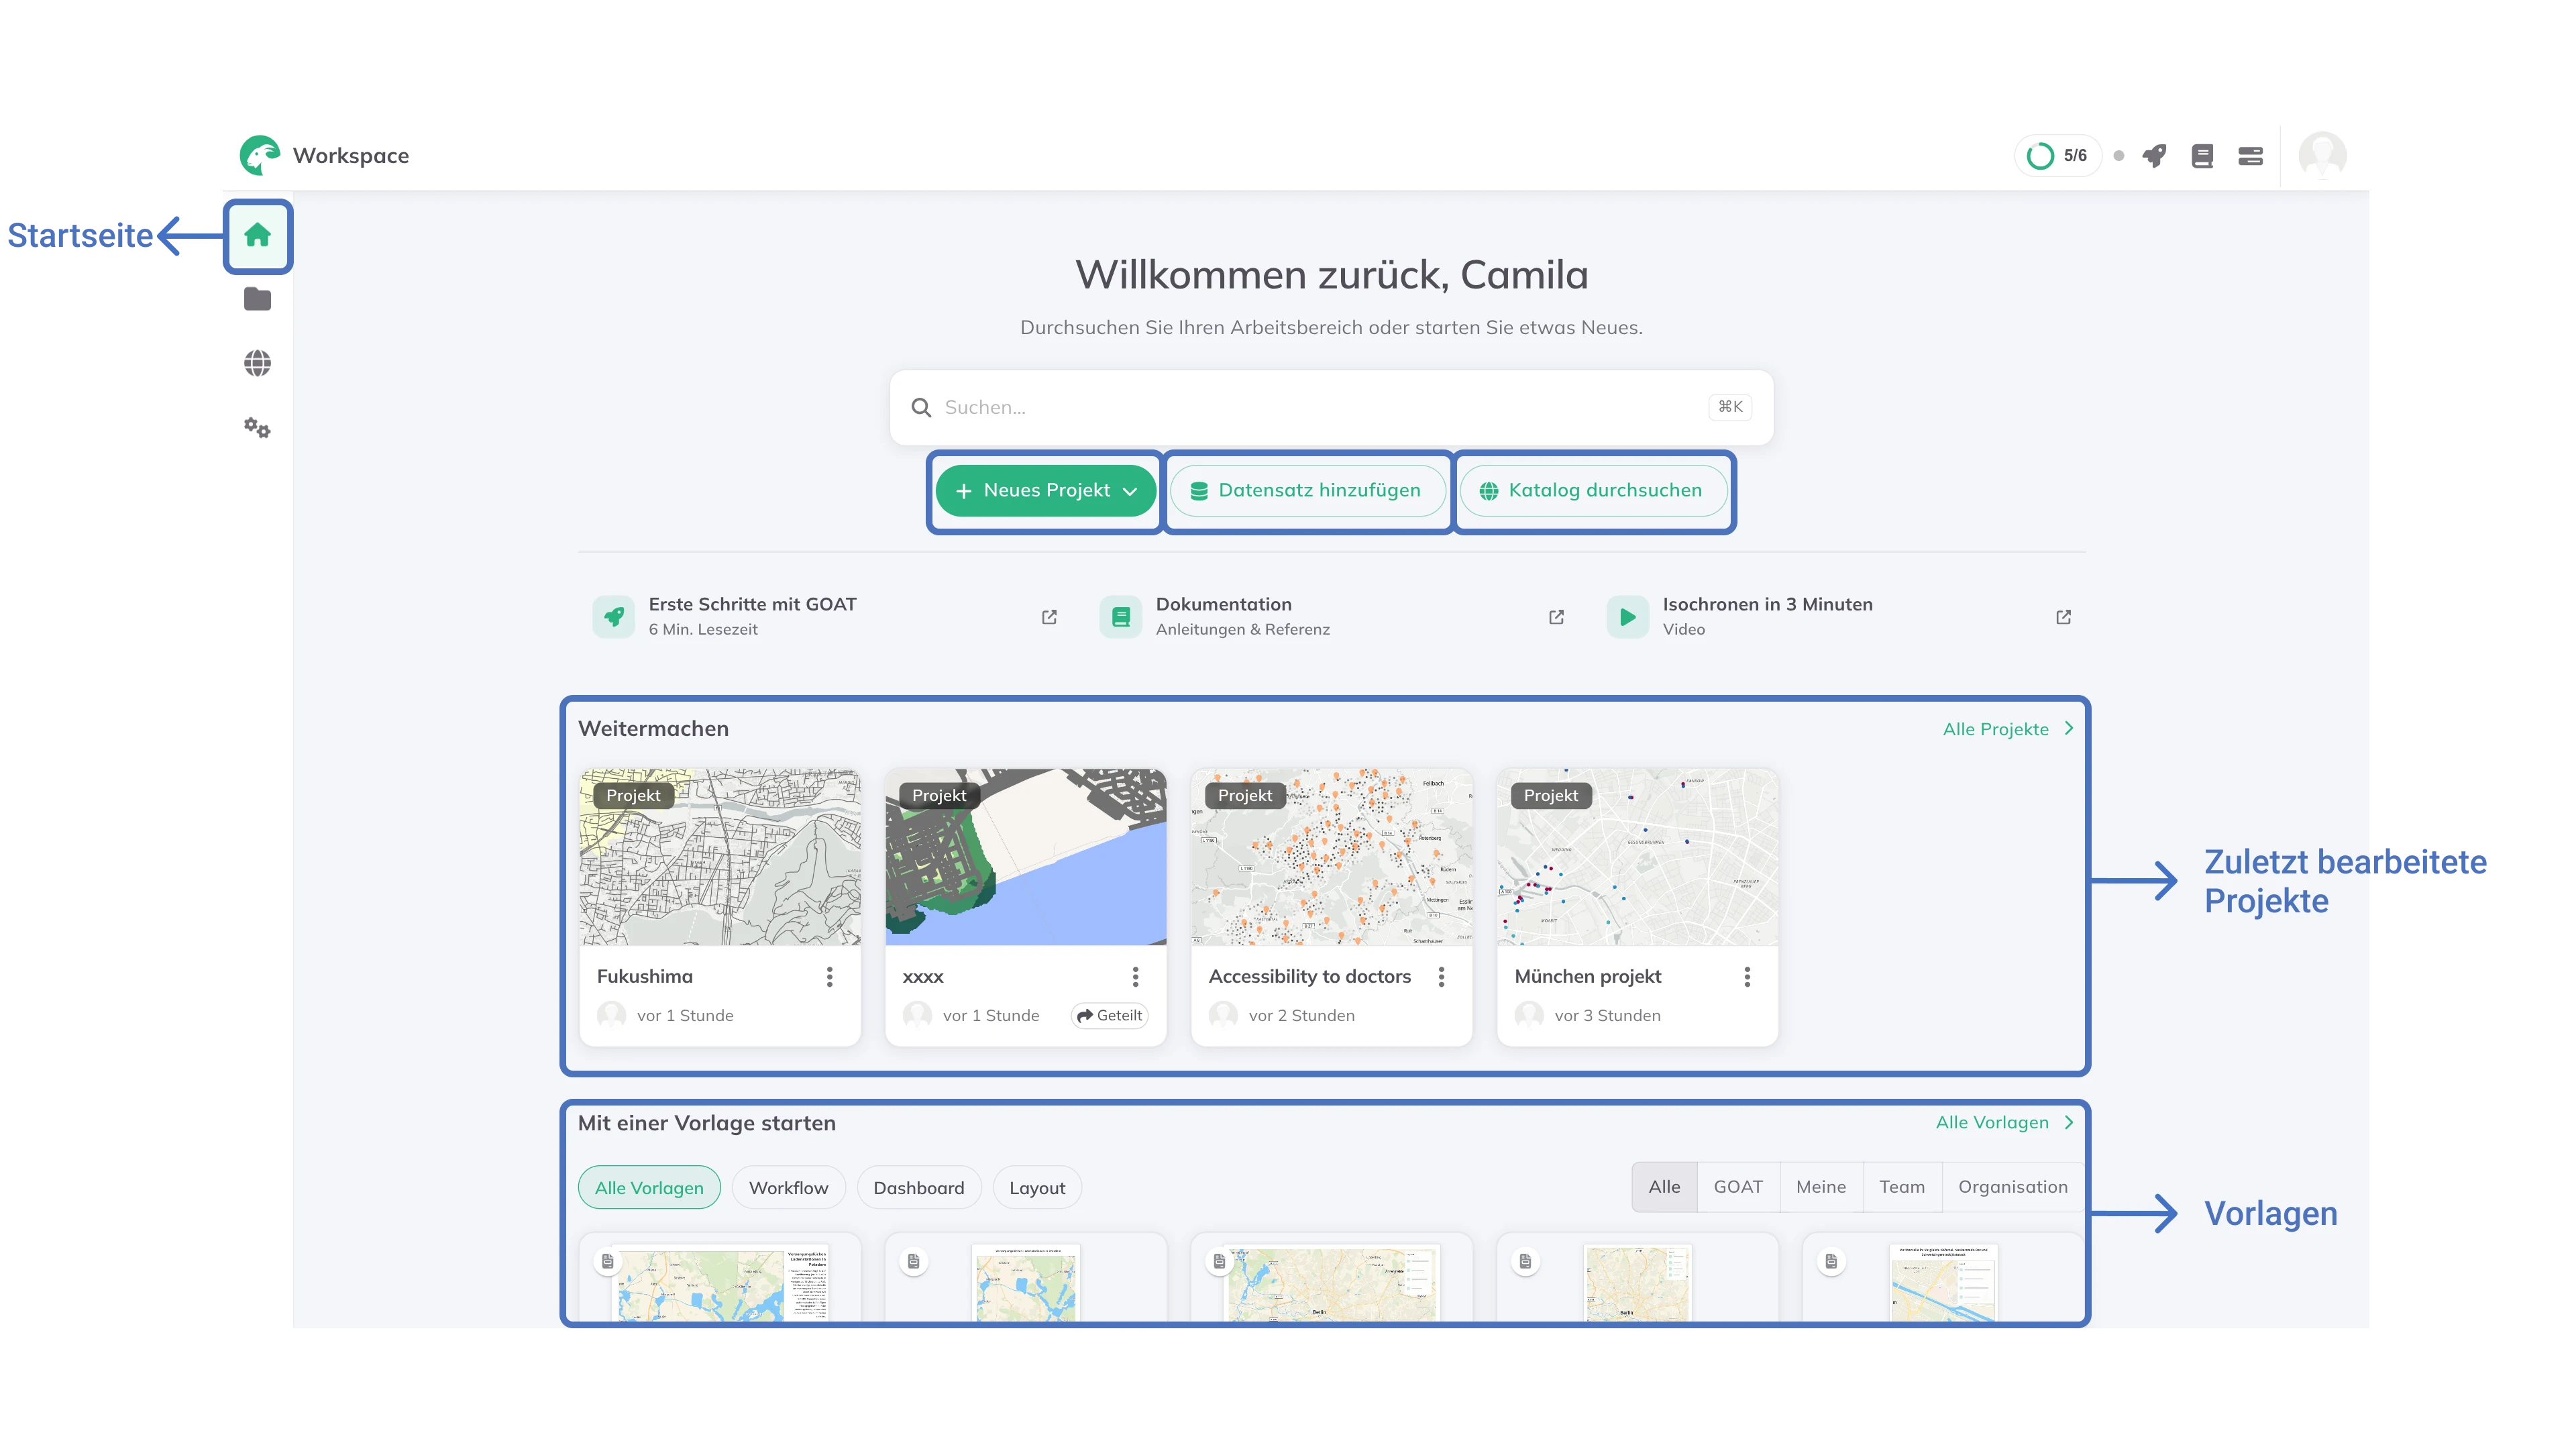Click Datensatz hinzufügen button
The image size is (2576, 1449).
1308,491
